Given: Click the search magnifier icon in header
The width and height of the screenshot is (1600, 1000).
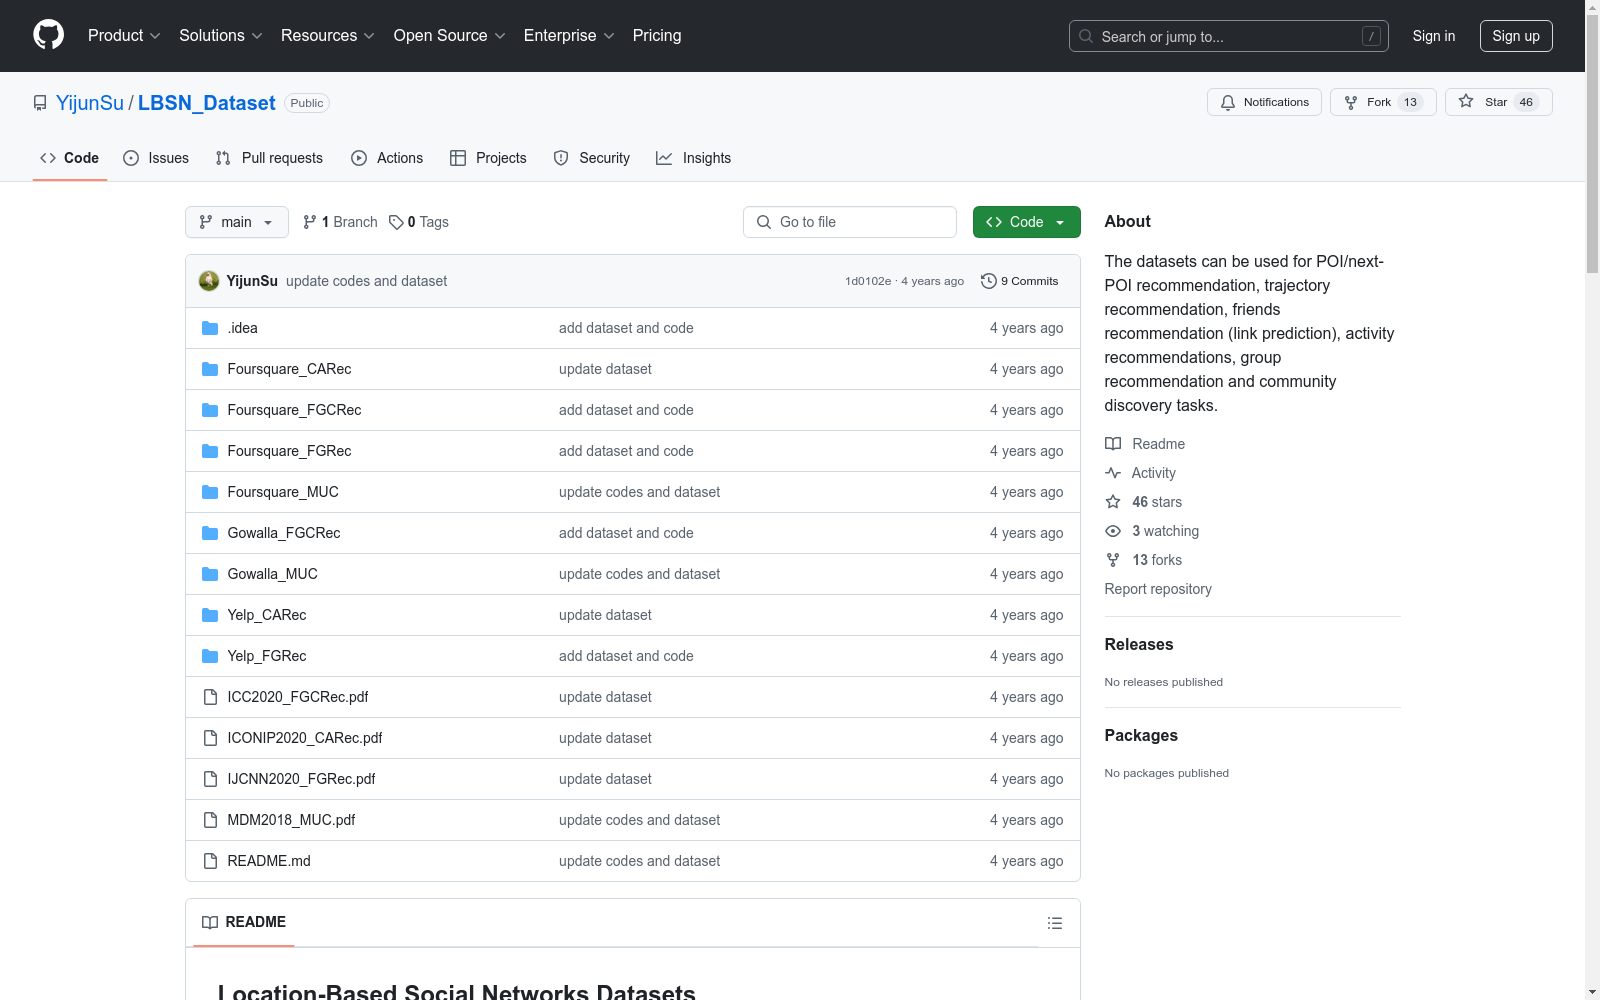Looking at the screenshot, I should click(1086, 36).
